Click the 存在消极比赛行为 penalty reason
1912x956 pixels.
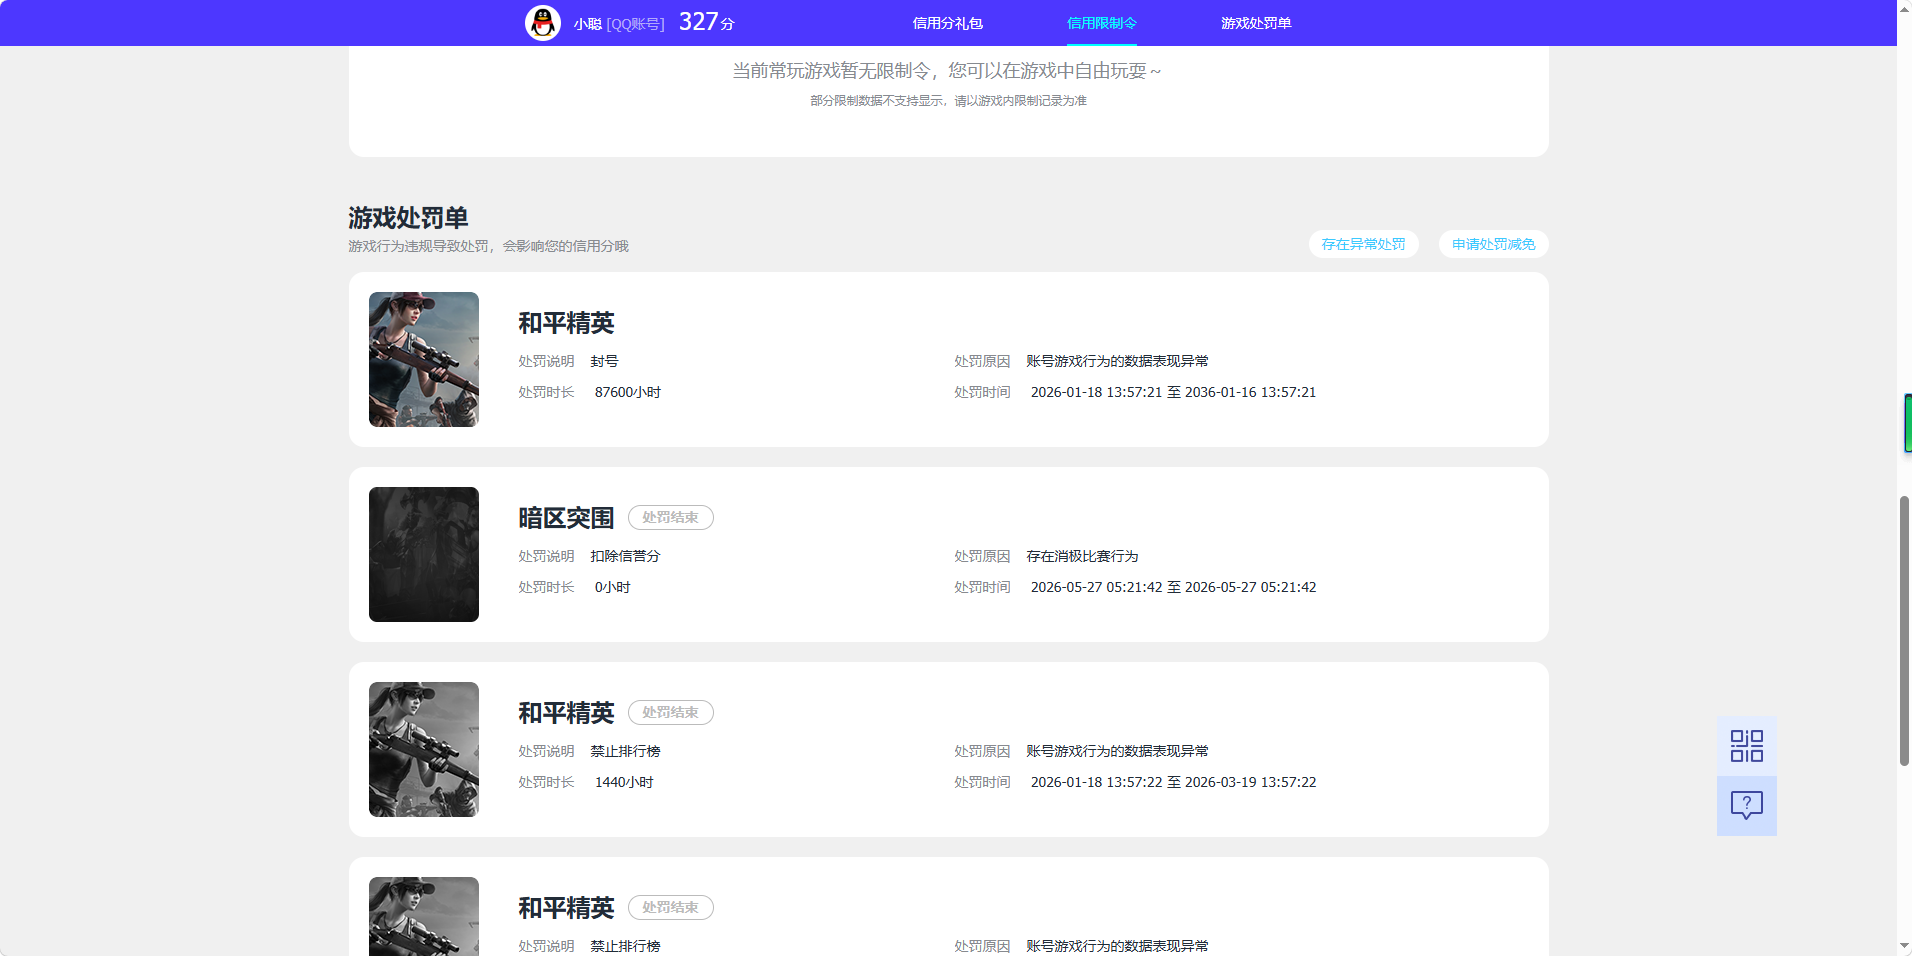click(1082, 556)
